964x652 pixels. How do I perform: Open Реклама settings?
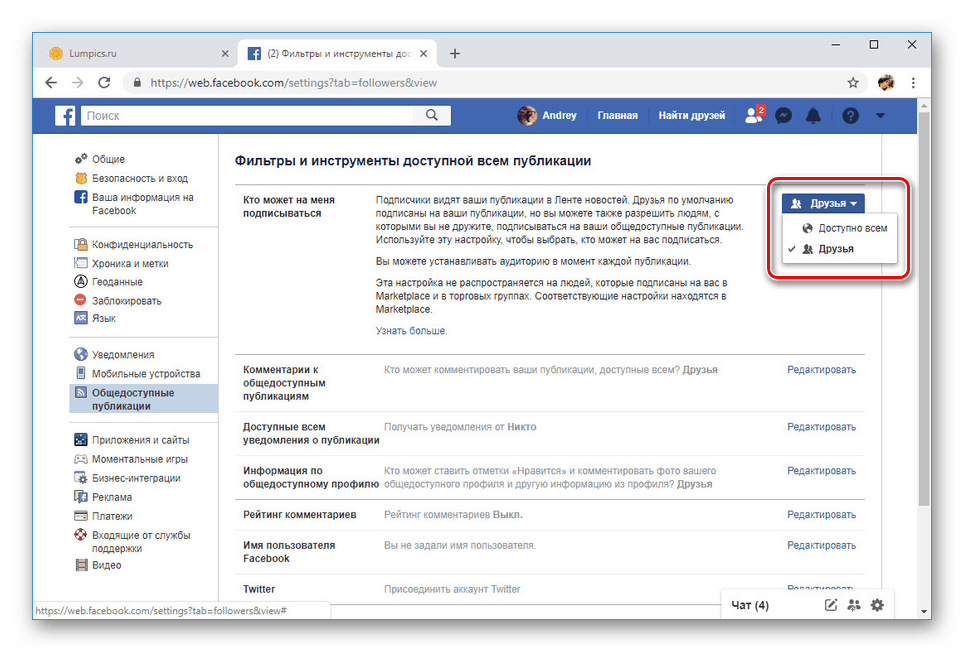pos(111,497)
